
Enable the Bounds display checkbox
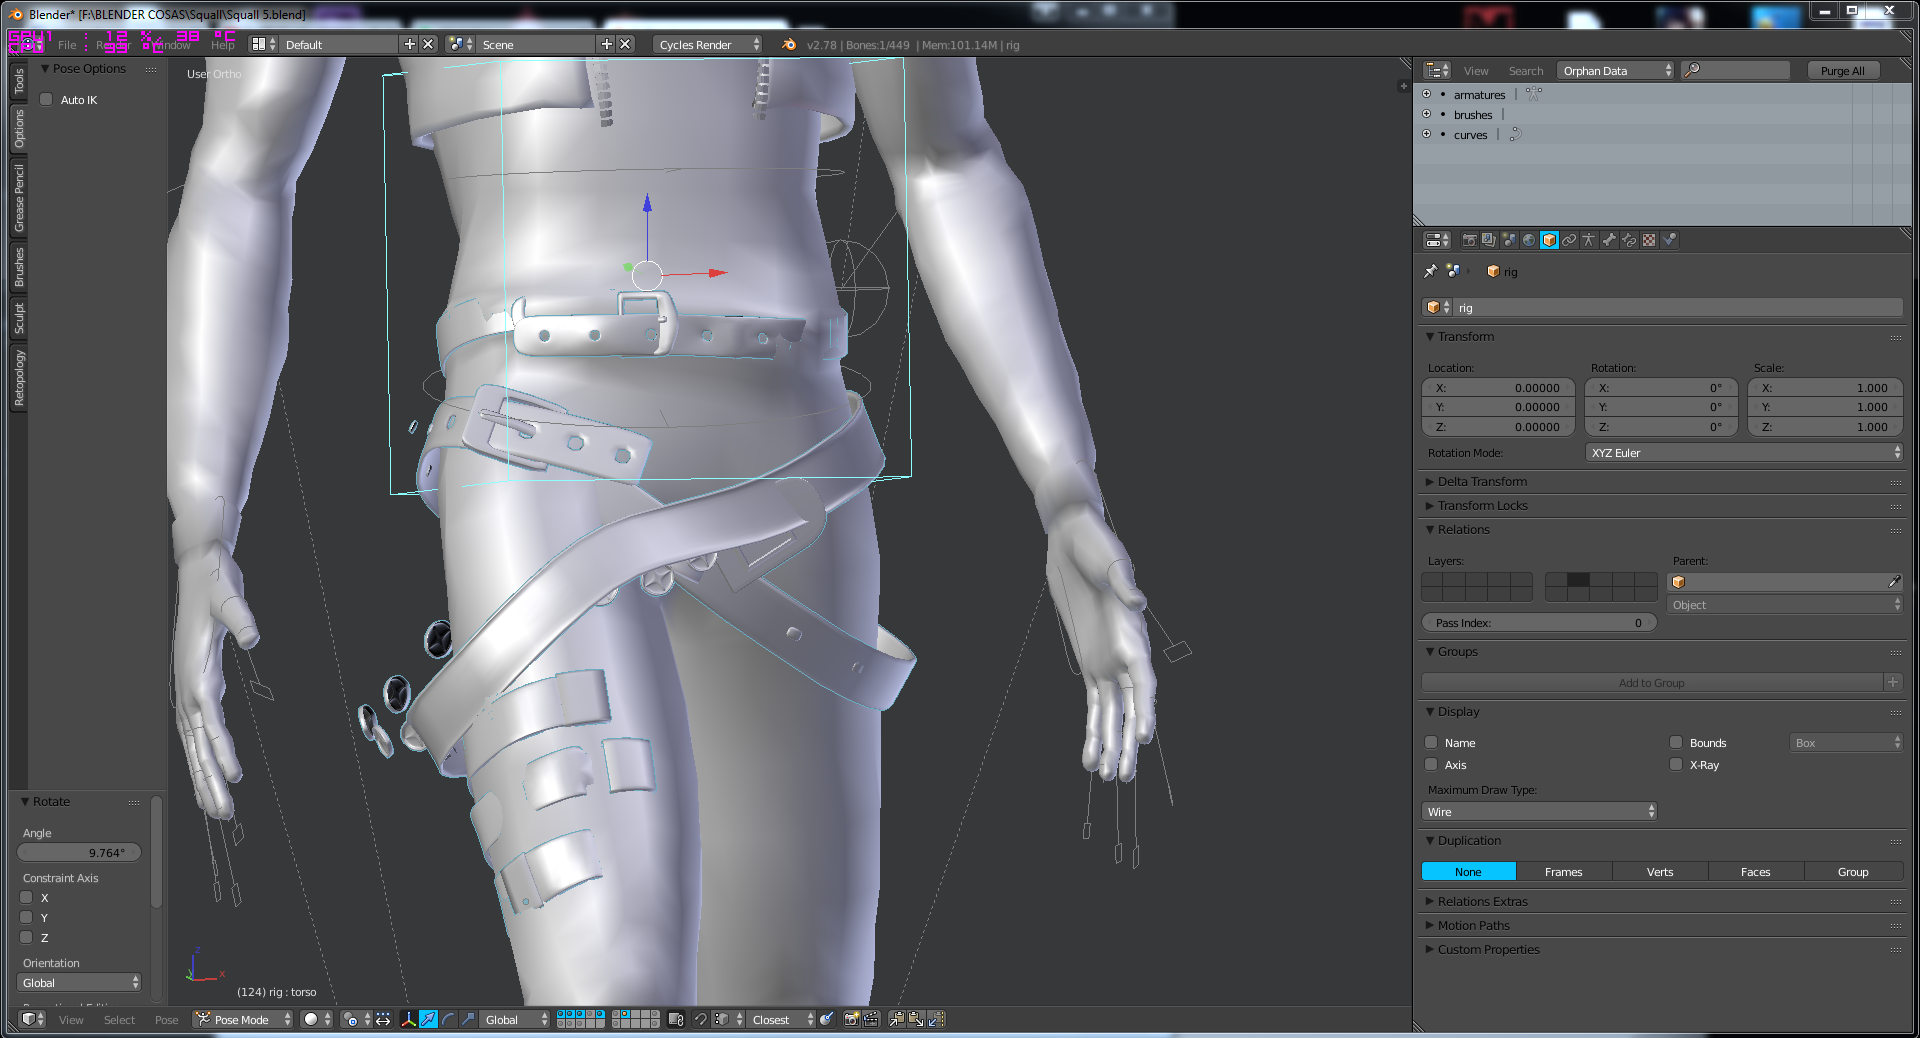1676,742
